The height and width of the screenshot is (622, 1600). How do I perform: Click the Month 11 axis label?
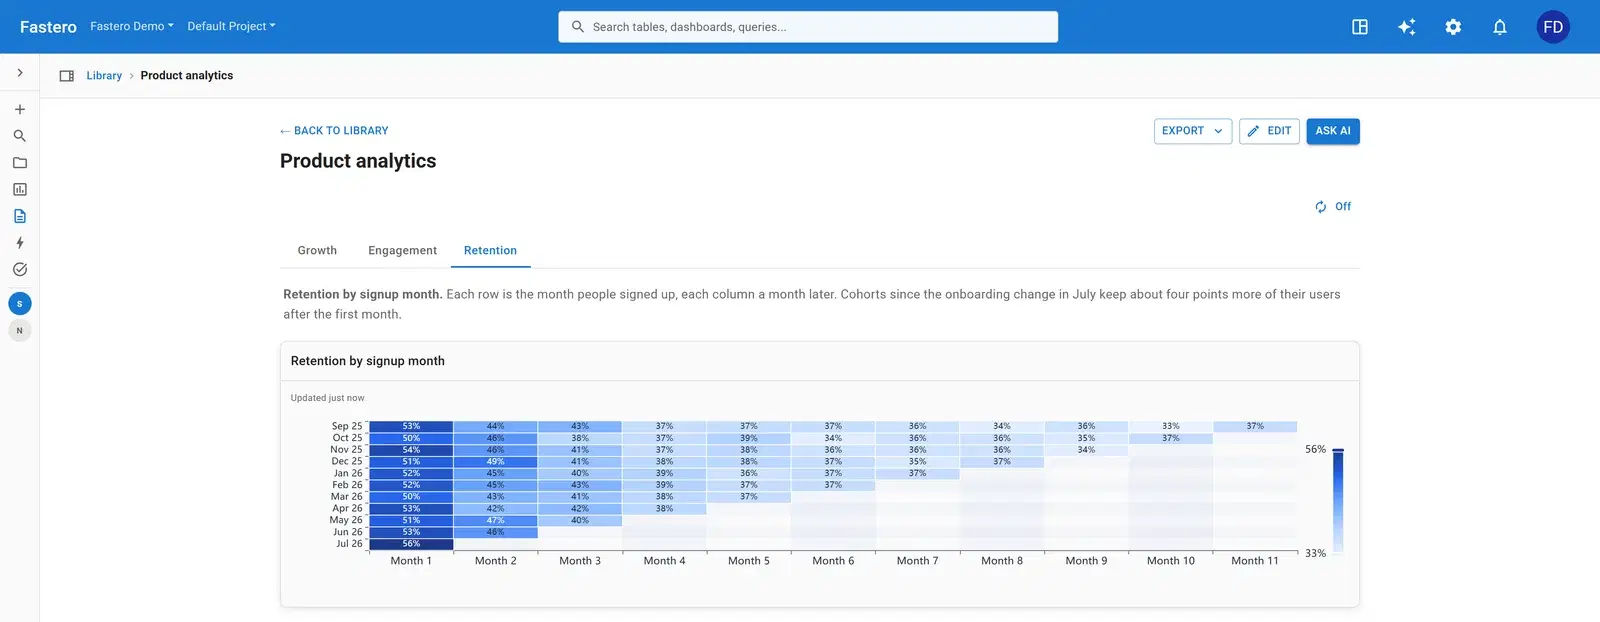1255,561
